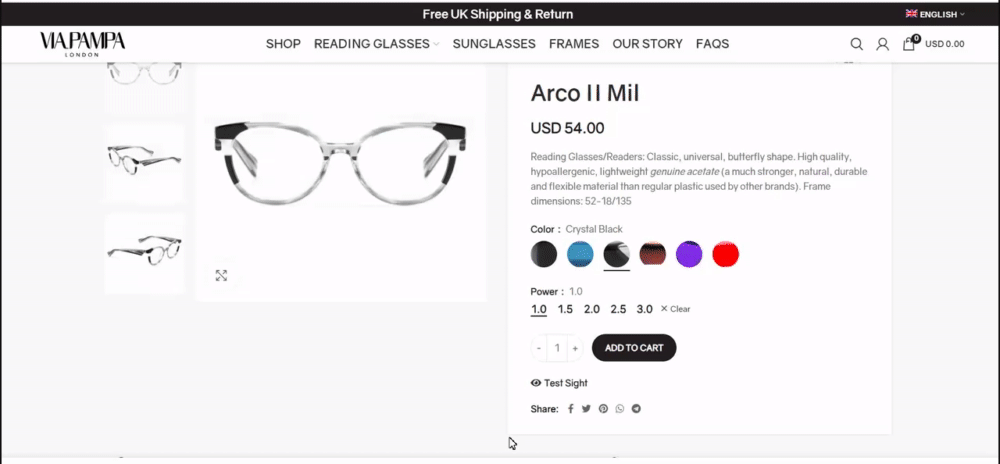The width and height of the screenshot is (1000, 464).
Task: Share product on Pinterest
Action: (603, 409)
